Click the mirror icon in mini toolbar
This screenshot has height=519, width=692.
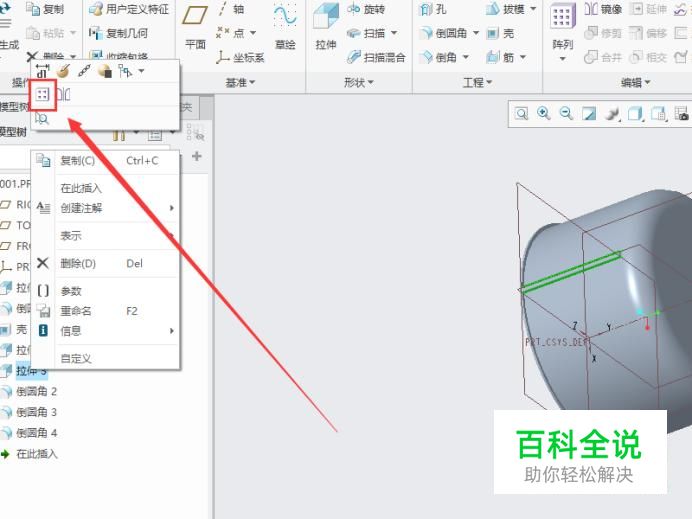tap(64, 94)
